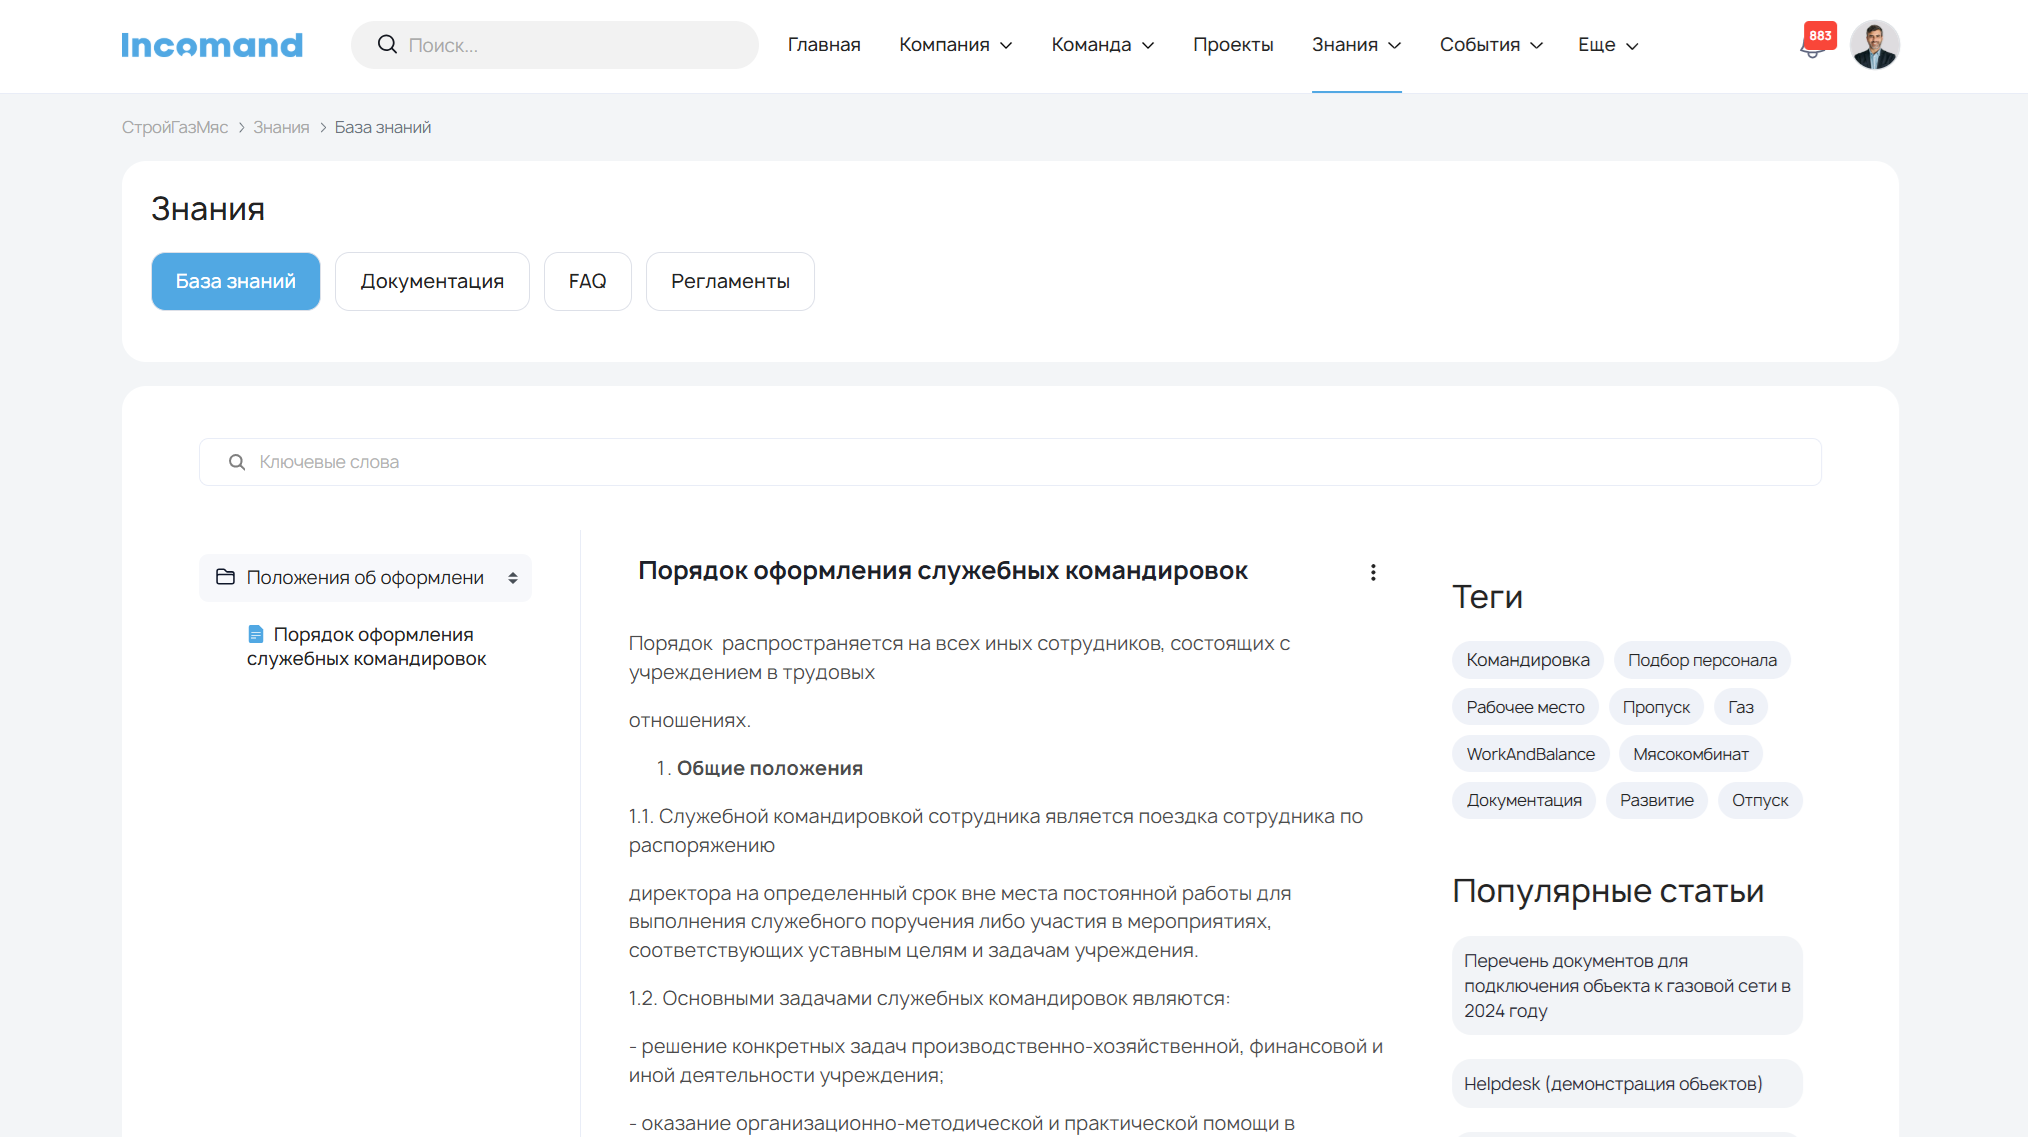
Task: Select the Мясокомбинат tag
Action: (1691, 754)
